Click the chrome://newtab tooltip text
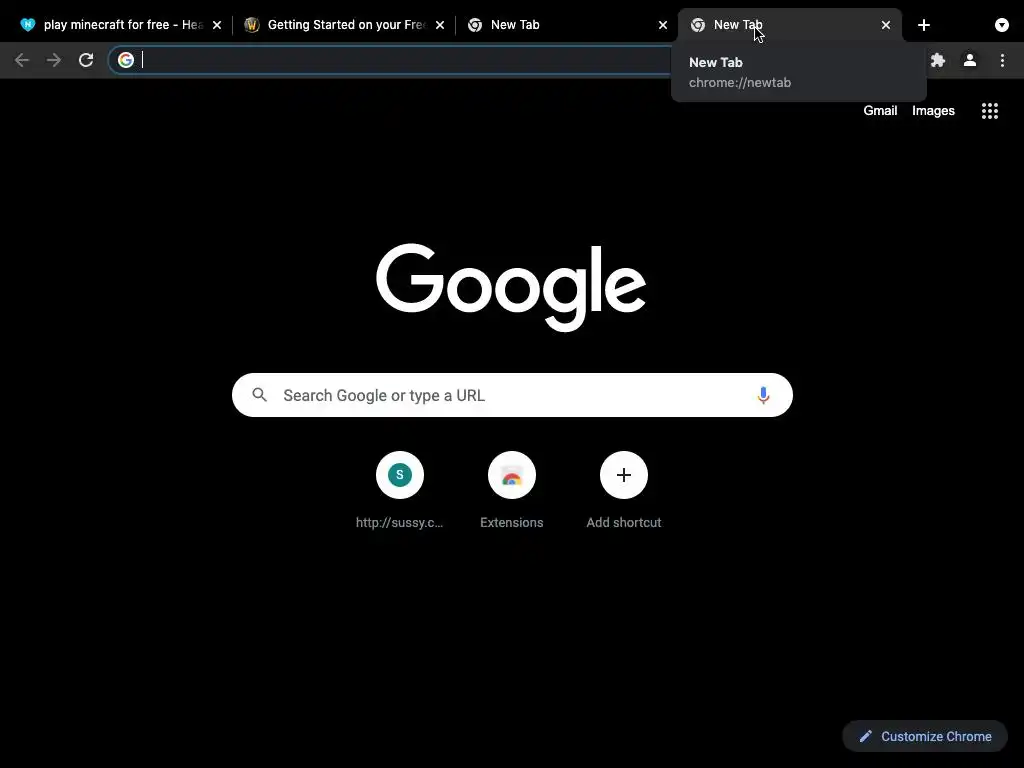The image size is (1024, 768). tap(739, 82)
